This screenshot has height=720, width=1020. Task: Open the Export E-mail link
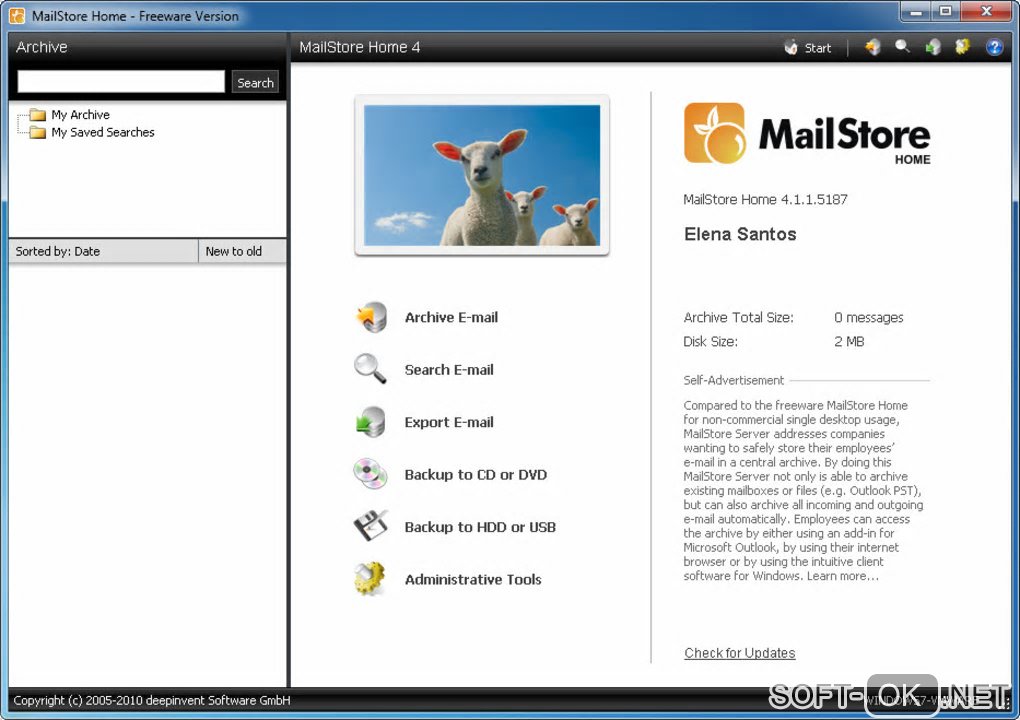tap(449, 422)
